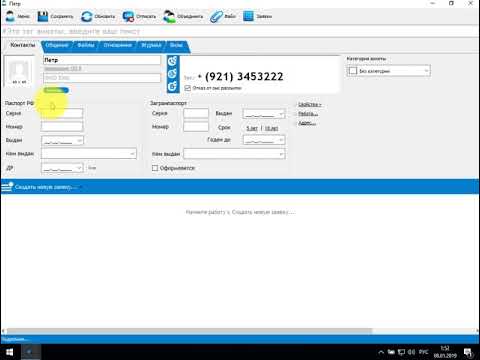
Task: Click the Отписать toolbar icon
Action: [x=128, y=16]
